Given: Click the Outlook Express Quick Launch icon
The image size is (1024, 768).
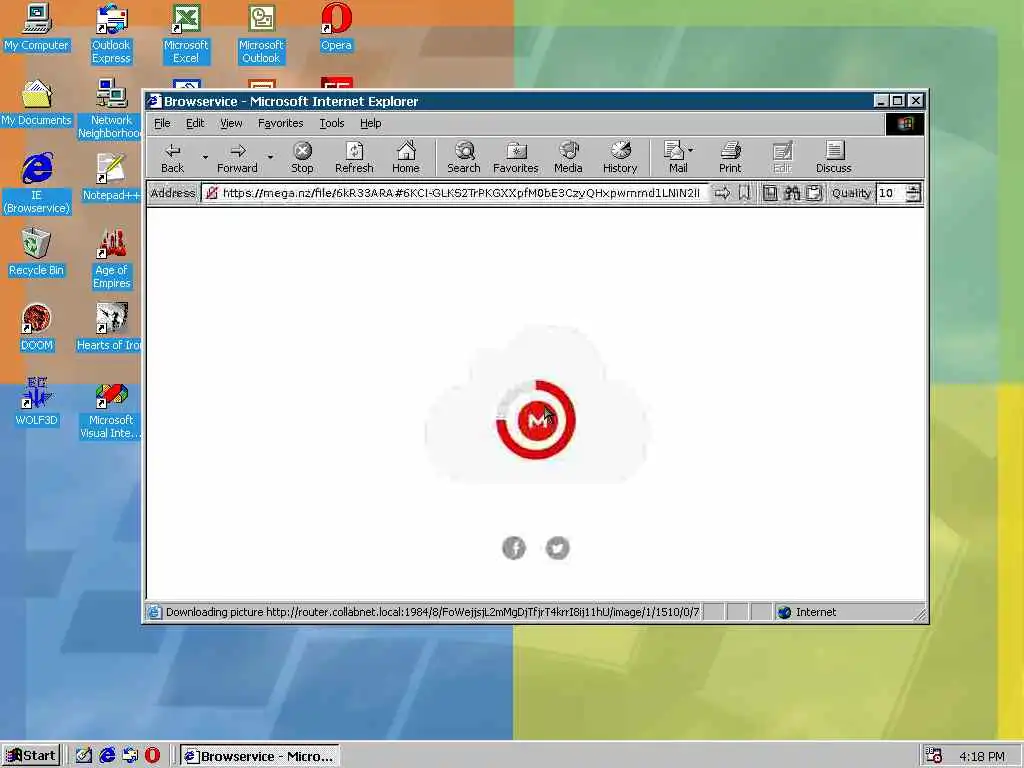Looking at the screenshot, I should pyautogui.click(x=130, y=756).
